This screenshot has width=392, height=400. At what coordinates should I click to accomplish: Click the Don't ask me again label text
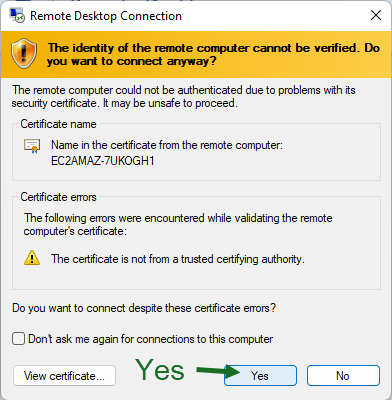(150, 339)
